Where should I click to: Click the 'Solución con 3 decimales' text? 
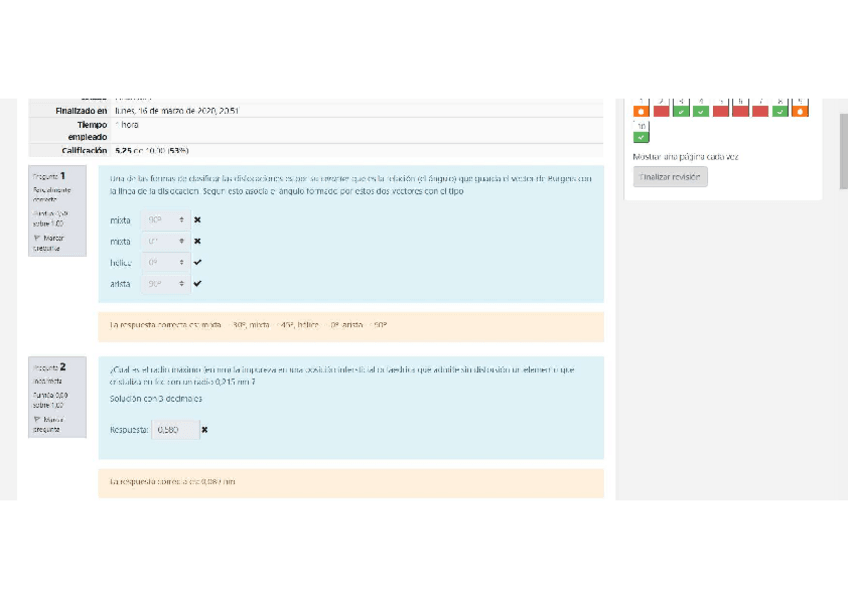[x=156, y=398]
